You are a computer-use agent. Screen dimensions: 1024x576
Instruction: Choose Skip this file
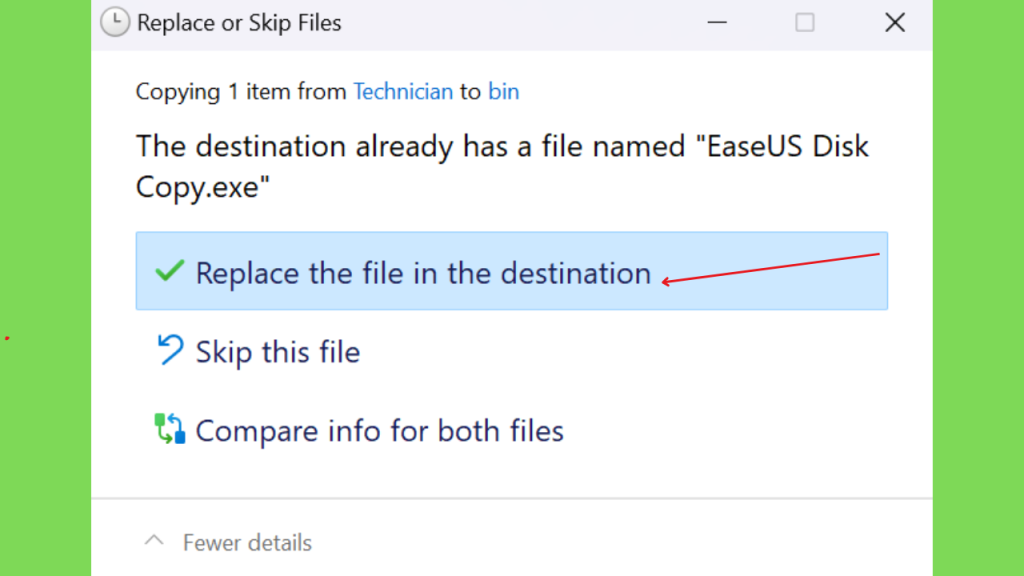point(278,352)
